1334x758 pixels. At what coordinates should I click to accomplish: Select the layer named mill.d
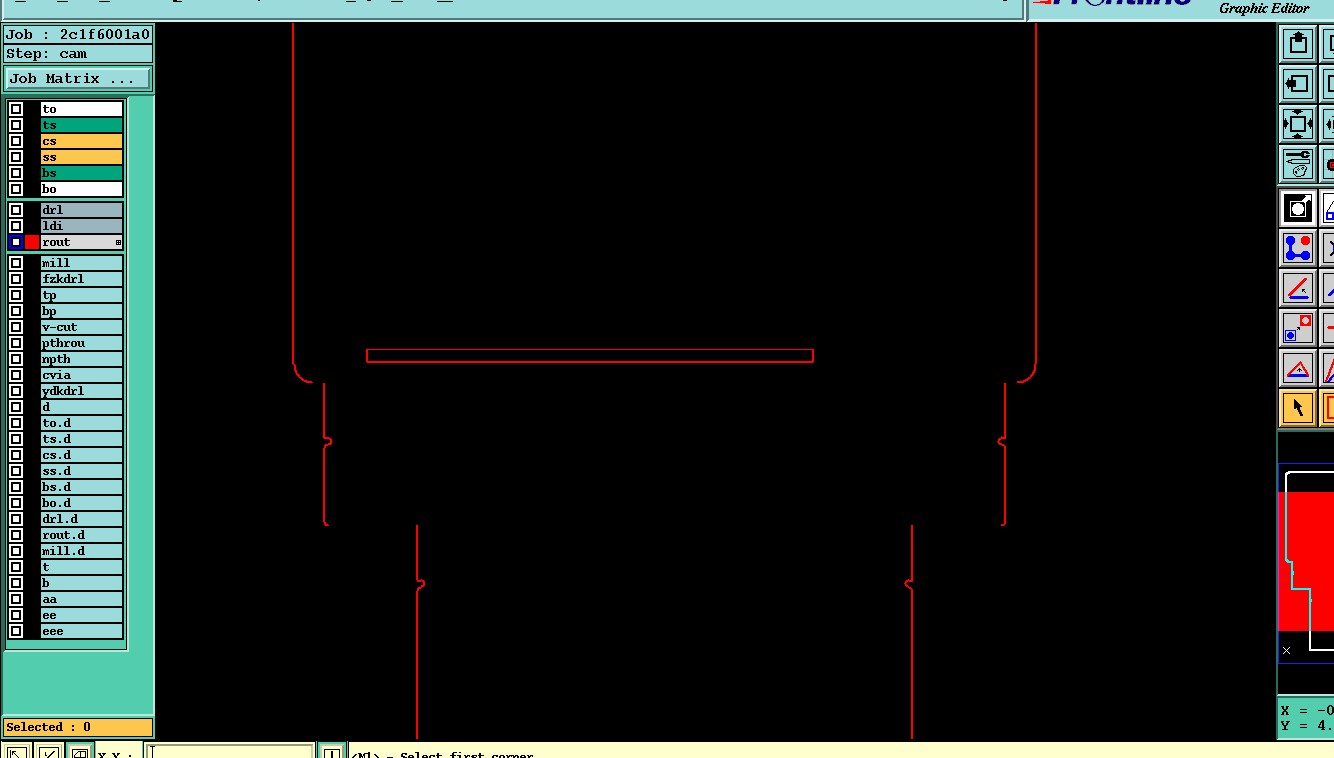pos(81,551)
